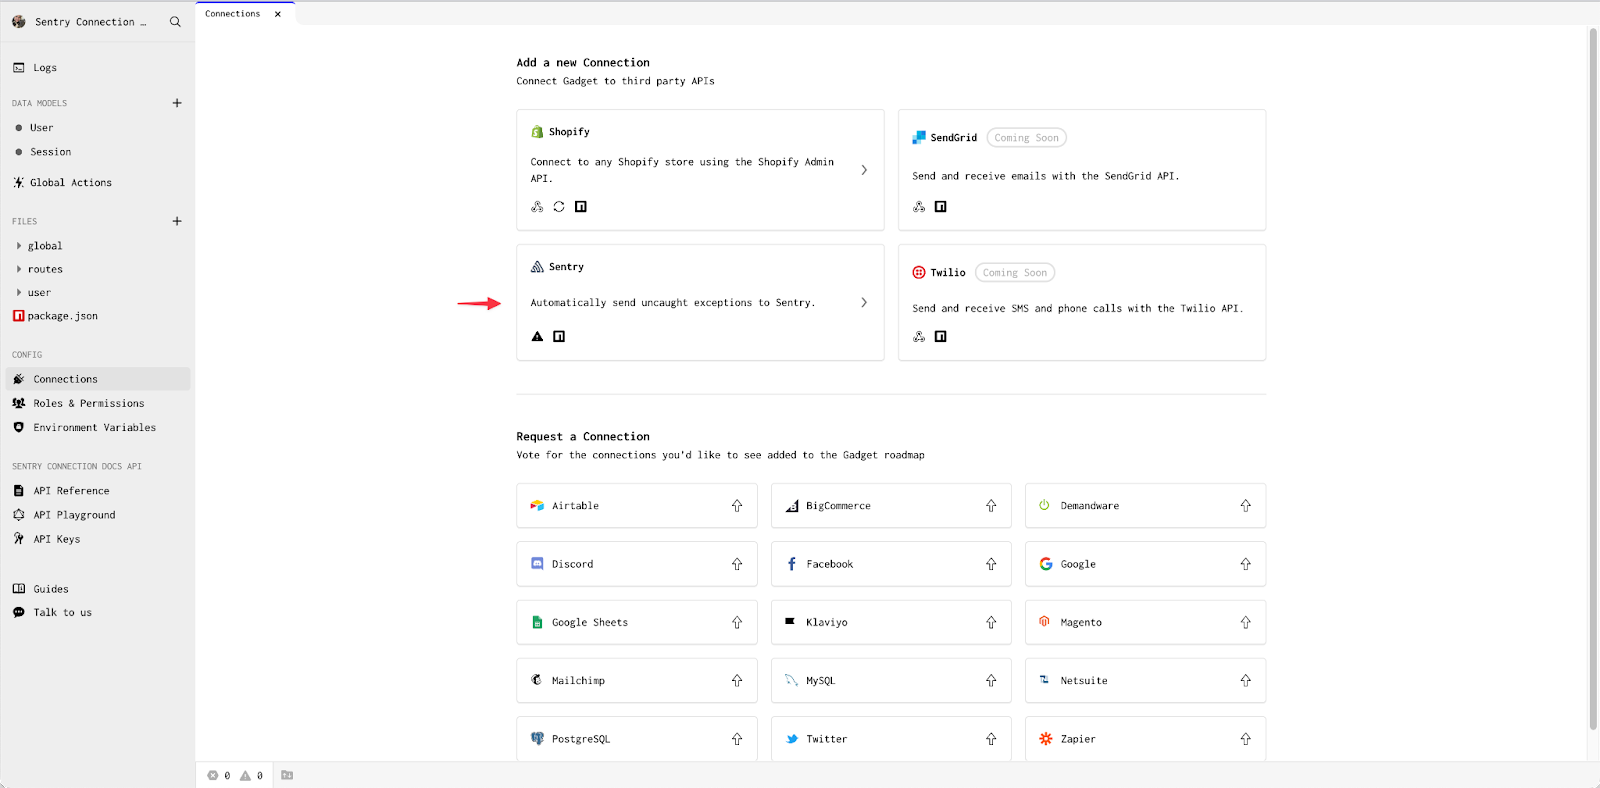Screen dimensions: 1600x788
Task: Click the Google Sheets request card
Action: point(637,622)
